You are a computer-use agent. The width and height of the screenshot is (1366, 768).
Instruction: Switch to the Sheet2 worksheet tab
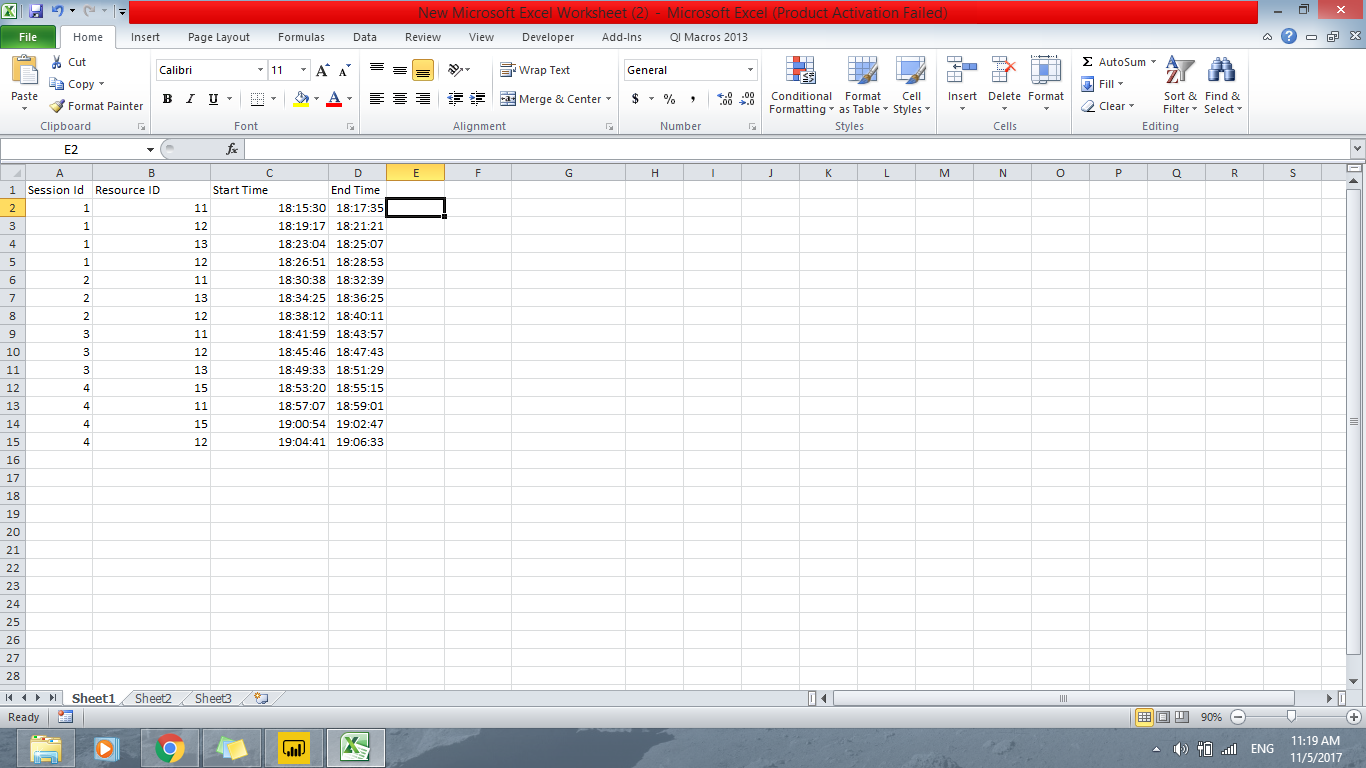click(153, 698)
